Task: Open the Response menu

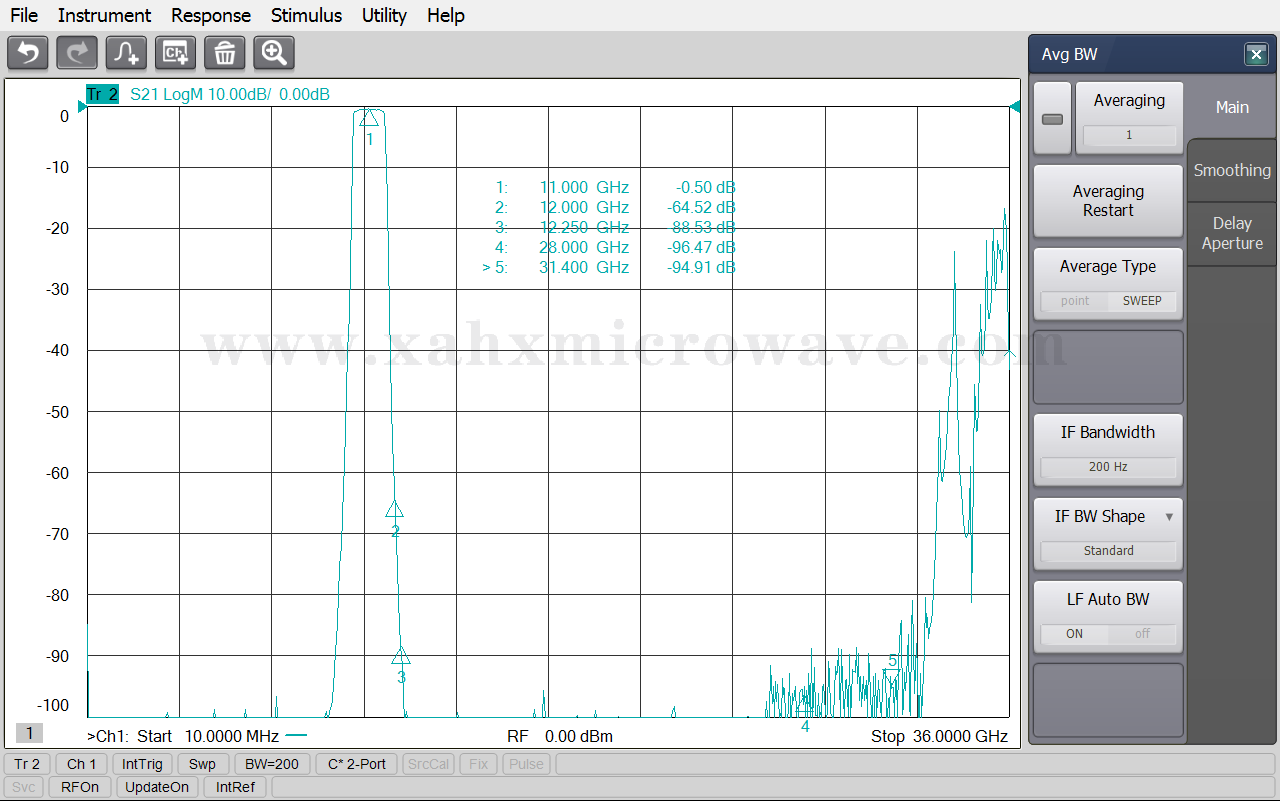Action: (211, 15)
